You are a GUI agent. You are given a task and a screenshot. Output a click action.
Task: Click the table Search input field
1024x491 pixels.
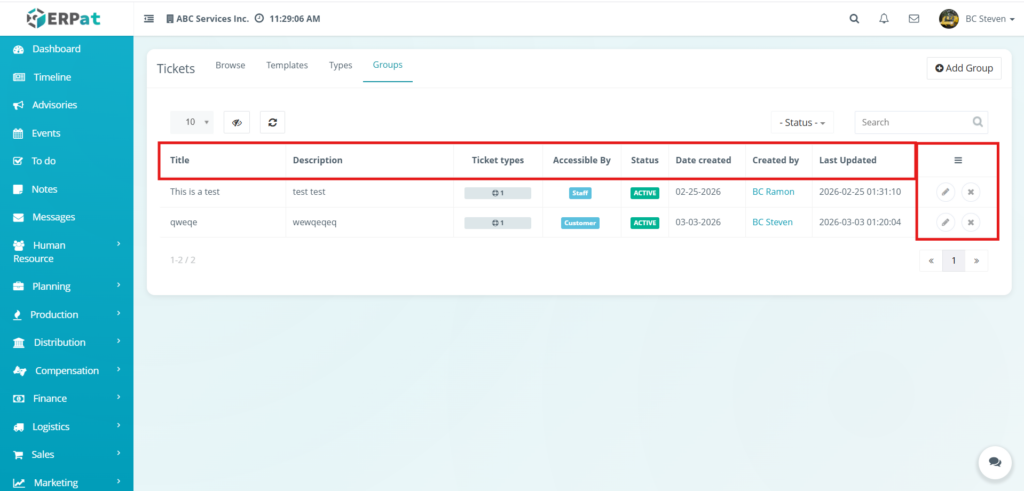[915, 122]
